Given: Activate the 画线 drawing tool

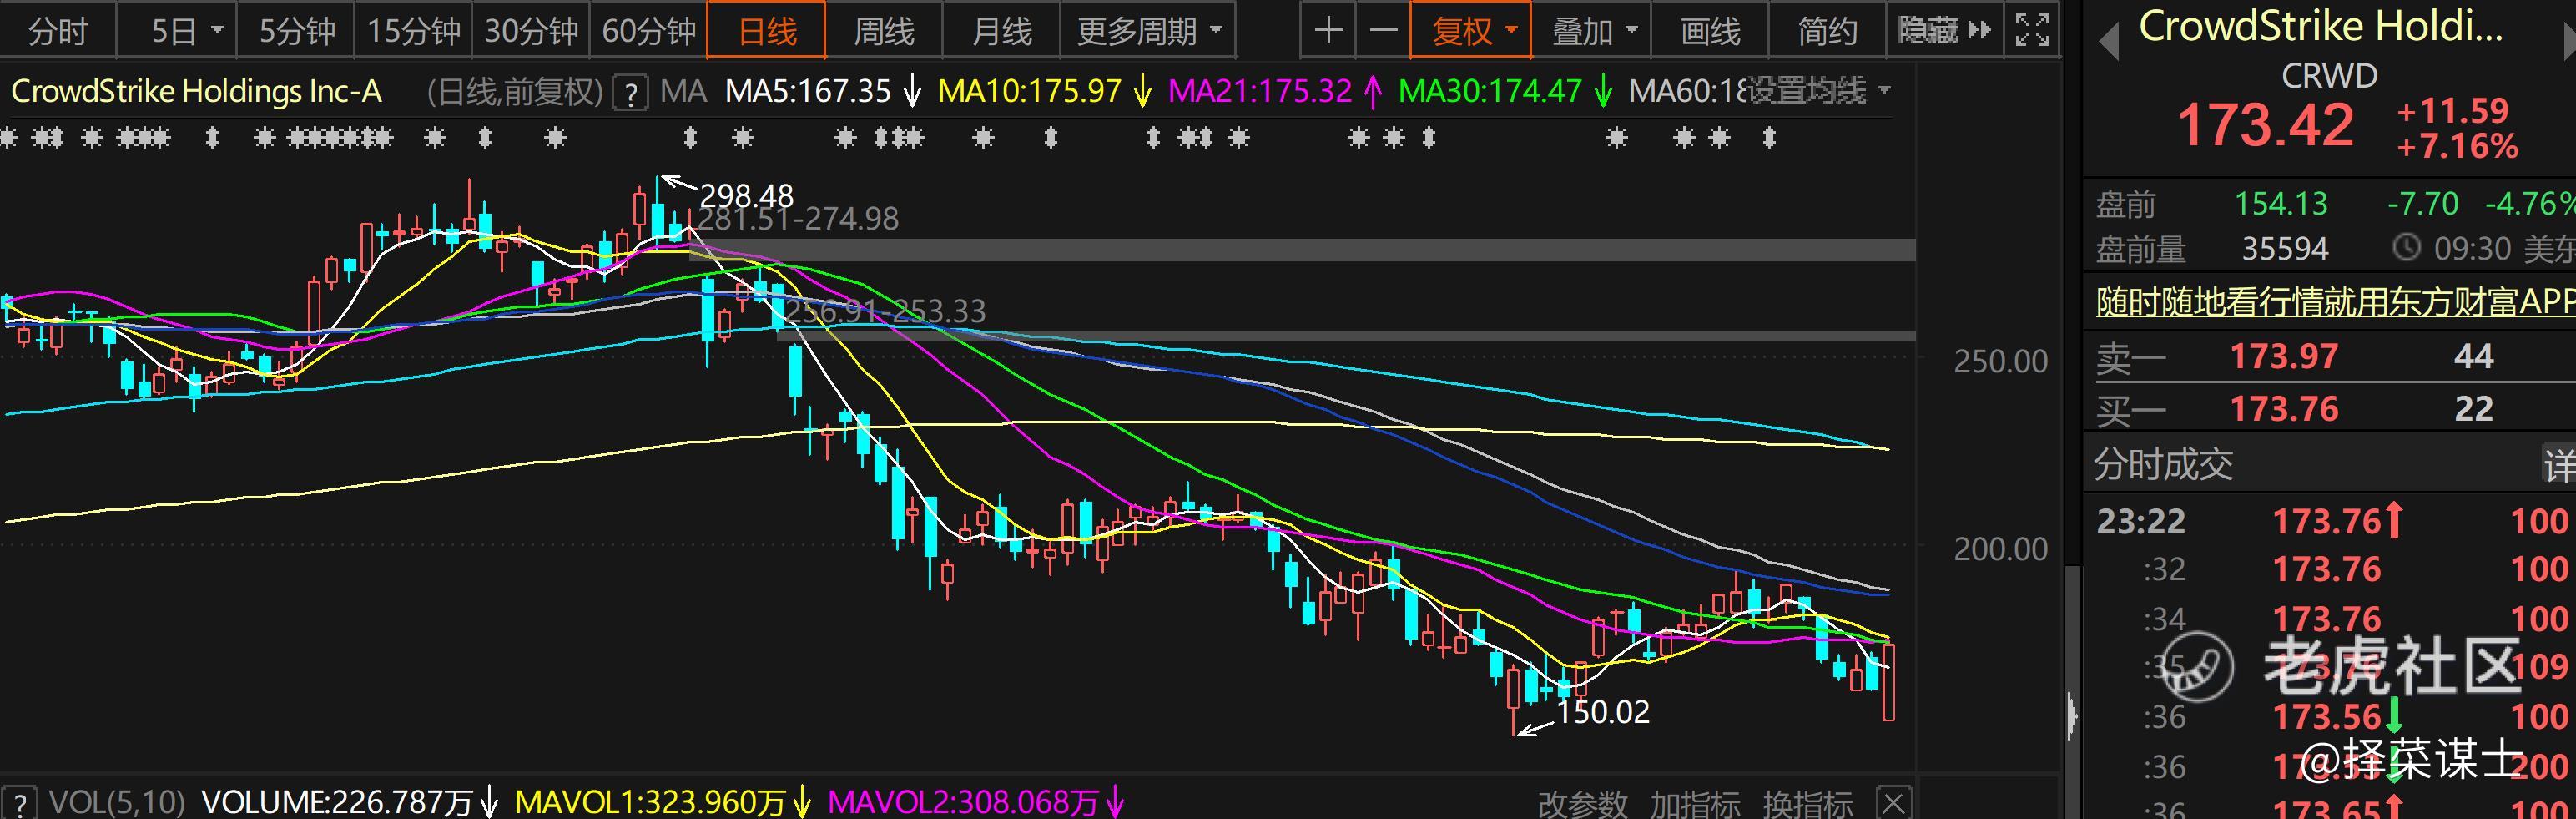Looking at the screenshot, I should pyautogui.click(x=1710, y=31).
